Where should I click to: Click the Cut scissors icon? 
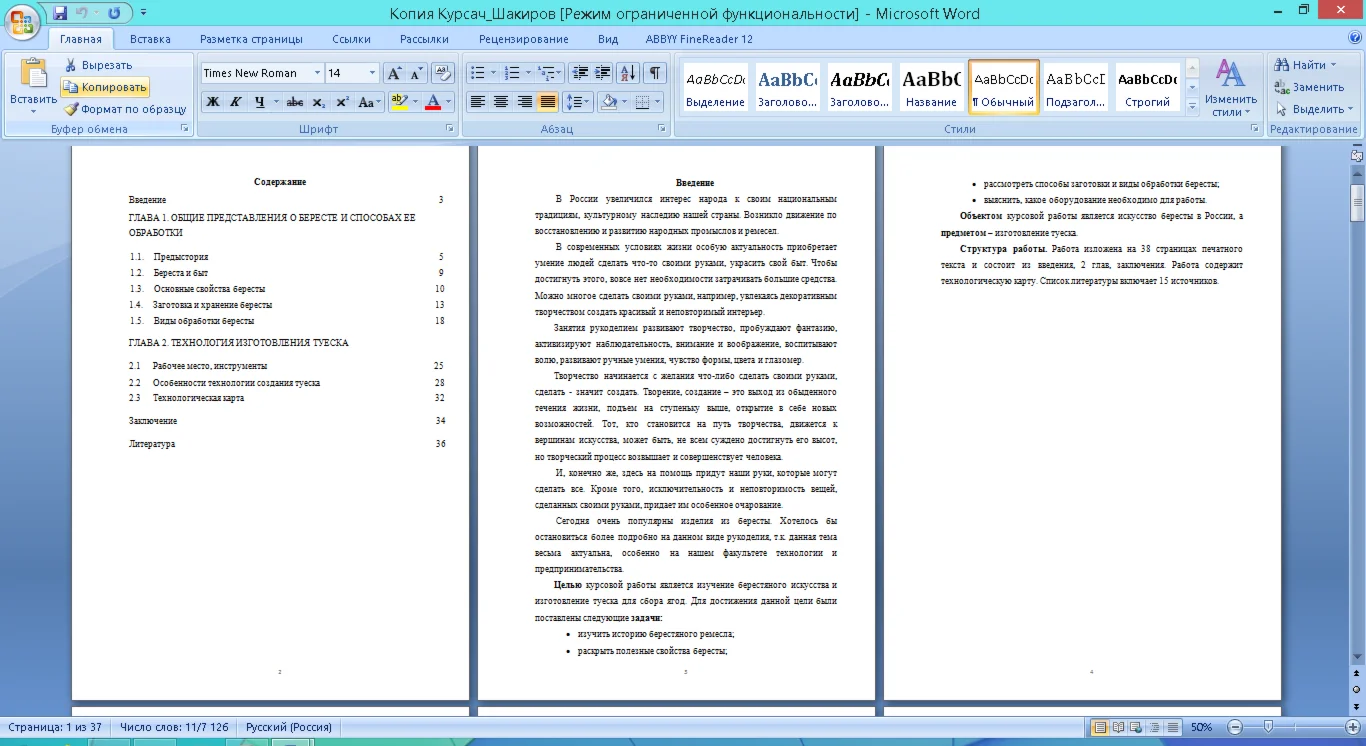pyautogui.click(x=72, y=65)
